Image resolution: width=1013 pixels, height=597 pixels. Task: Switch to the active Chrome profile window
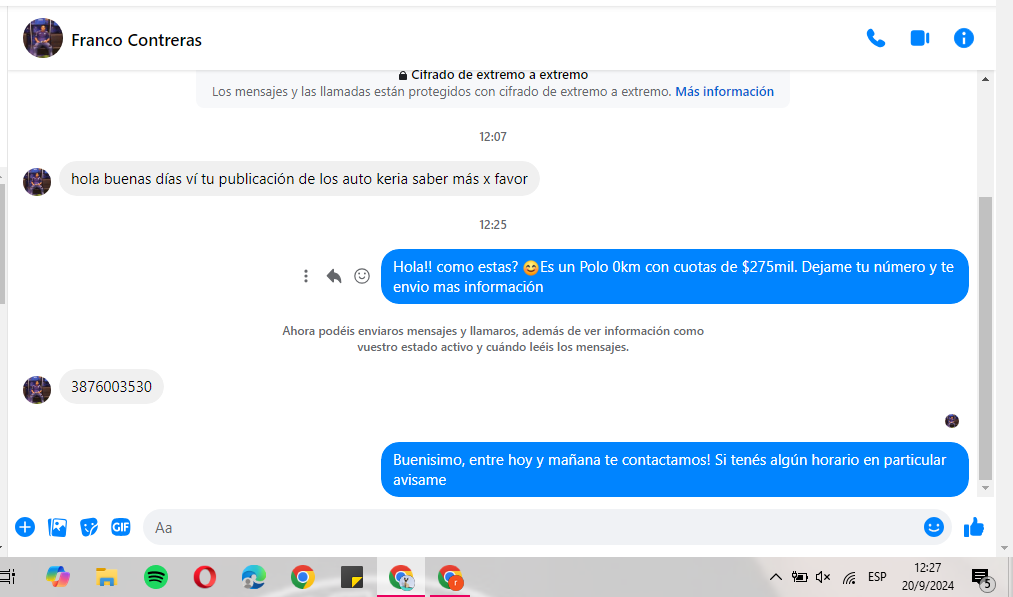pos(401,577)
